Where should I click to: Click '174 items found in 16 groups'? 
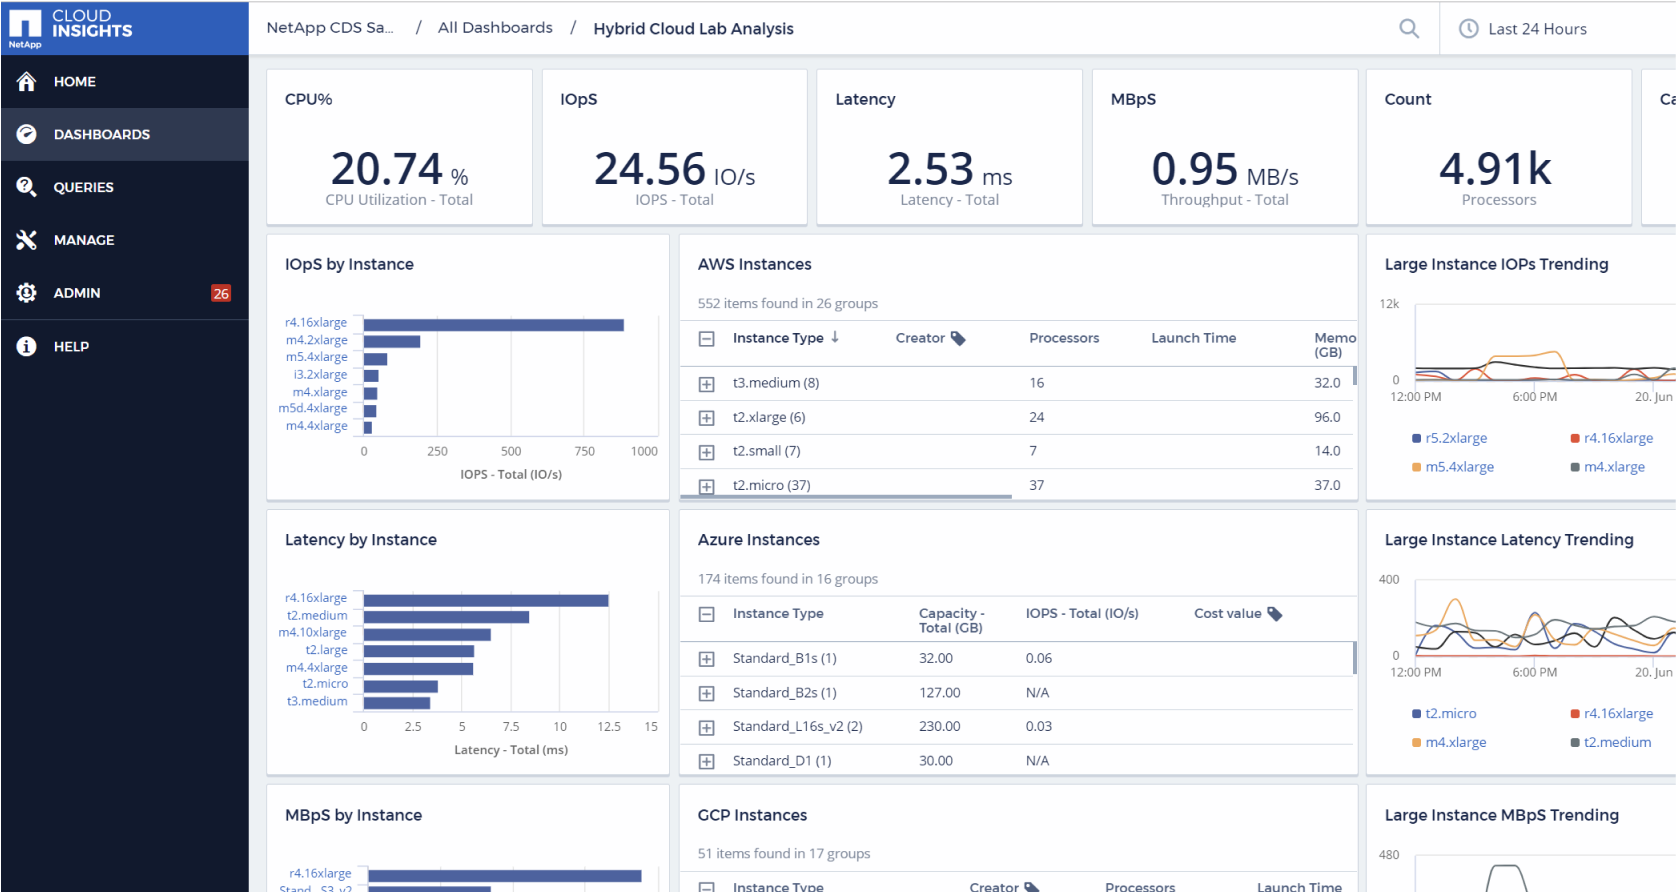[788, 578]
